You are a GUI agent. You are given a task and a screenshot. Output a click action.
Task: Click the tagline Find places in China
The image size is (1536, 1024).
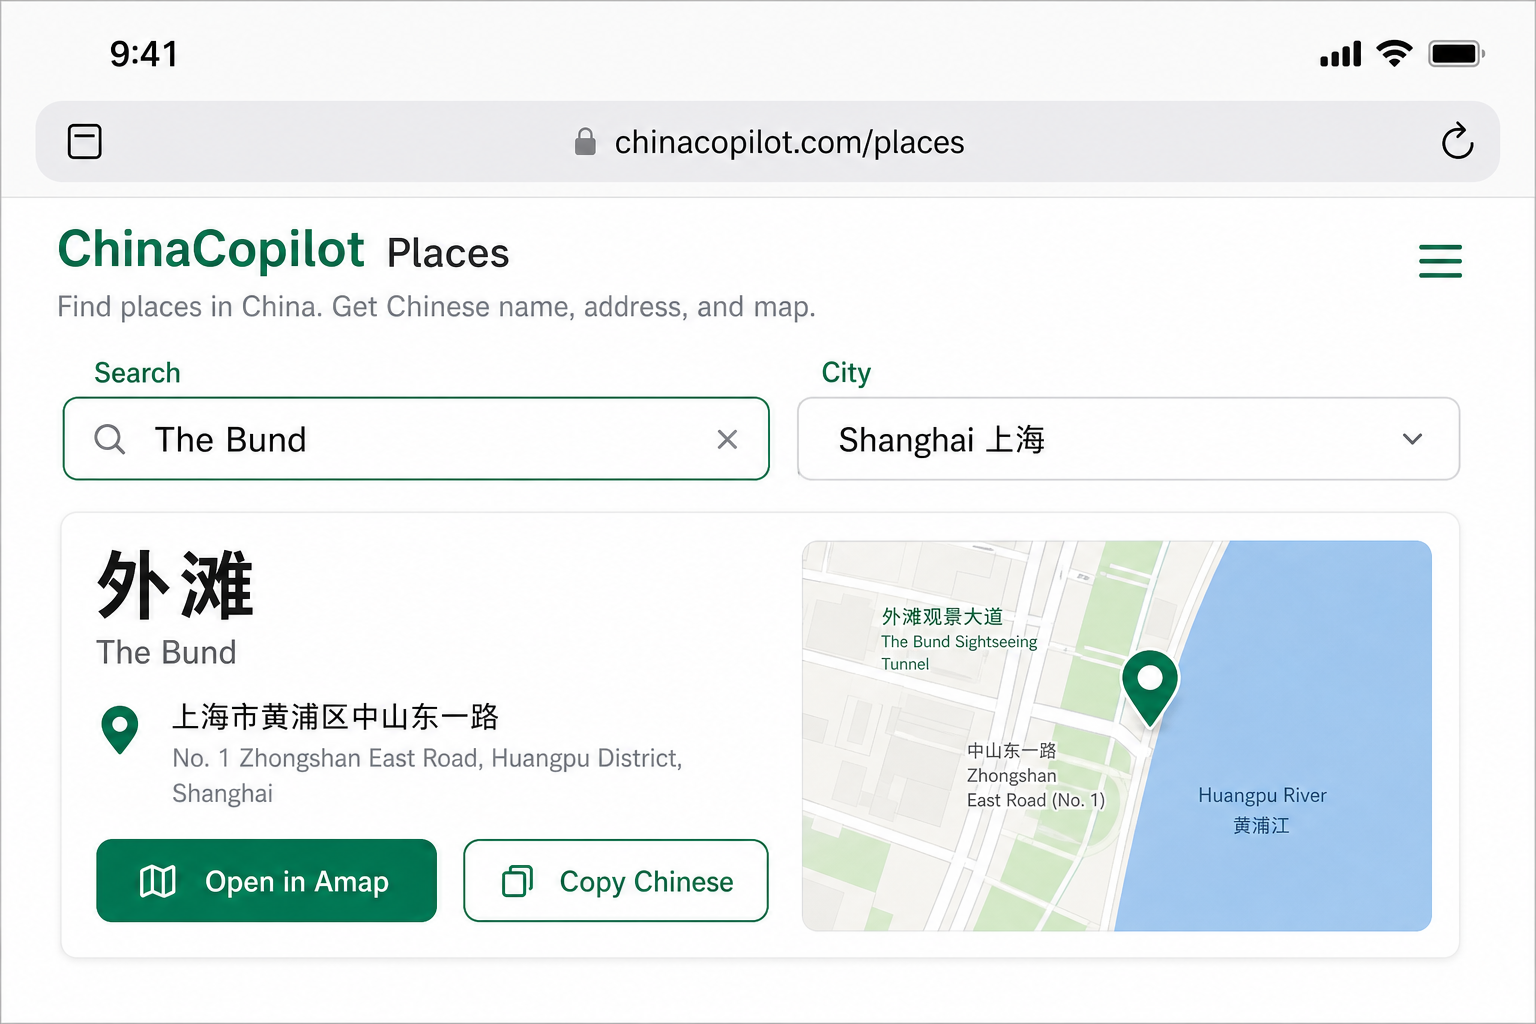point(436,307)
